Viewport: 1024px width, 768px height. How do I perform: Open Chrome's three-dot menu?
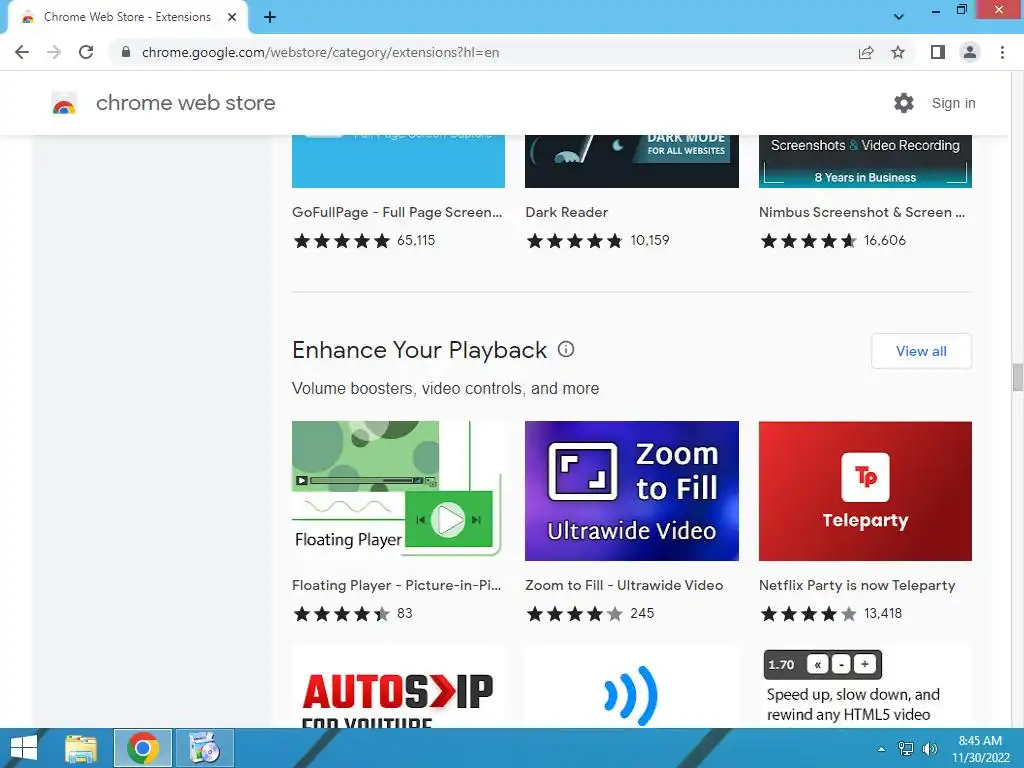[x=1002, y=52]
